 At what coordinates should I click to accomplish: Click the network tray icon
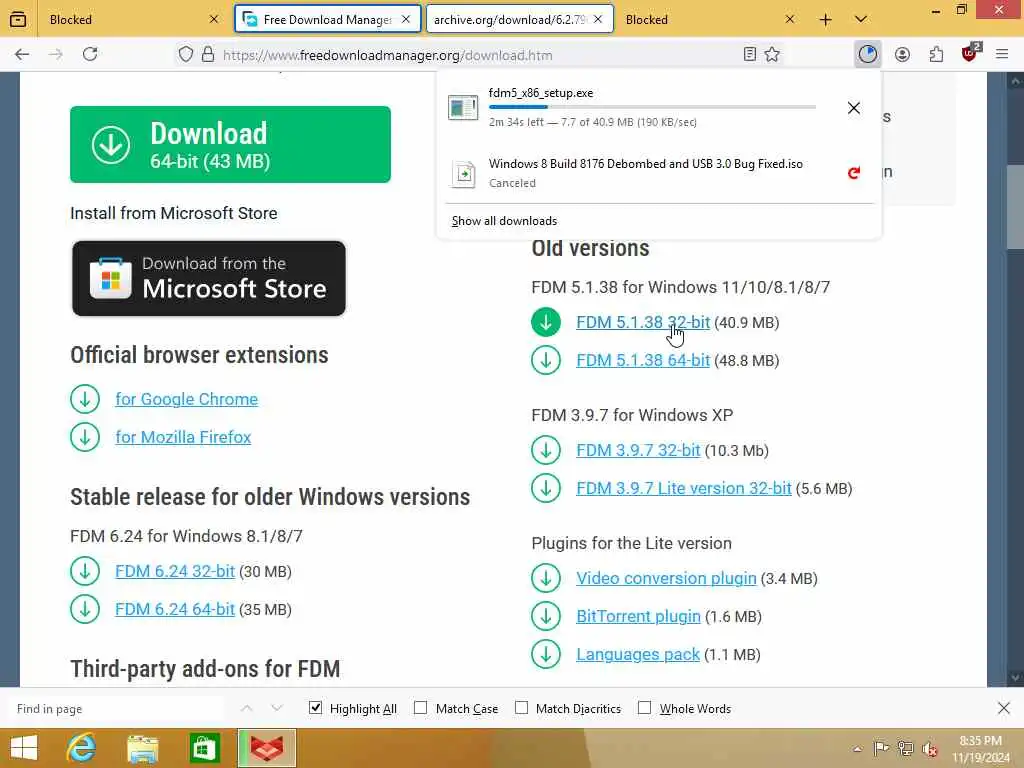pyautogui.click(x=906, y=749)
